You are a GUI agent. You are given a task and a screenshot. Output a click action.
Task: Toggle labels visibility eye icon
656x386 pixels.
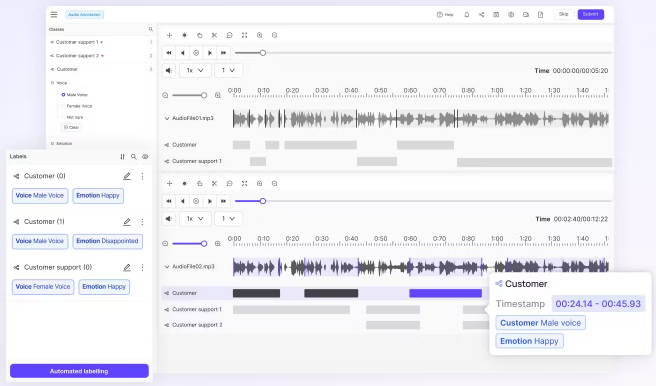point(145,157)
